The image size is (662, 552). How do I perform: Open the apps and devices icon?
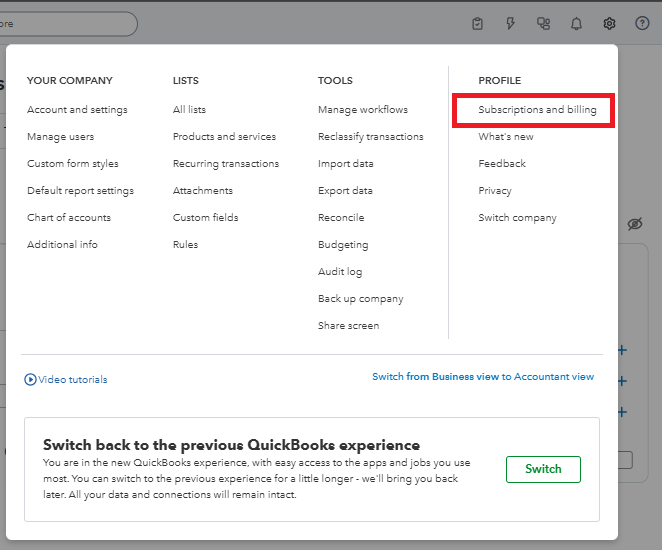click(543, 24)
